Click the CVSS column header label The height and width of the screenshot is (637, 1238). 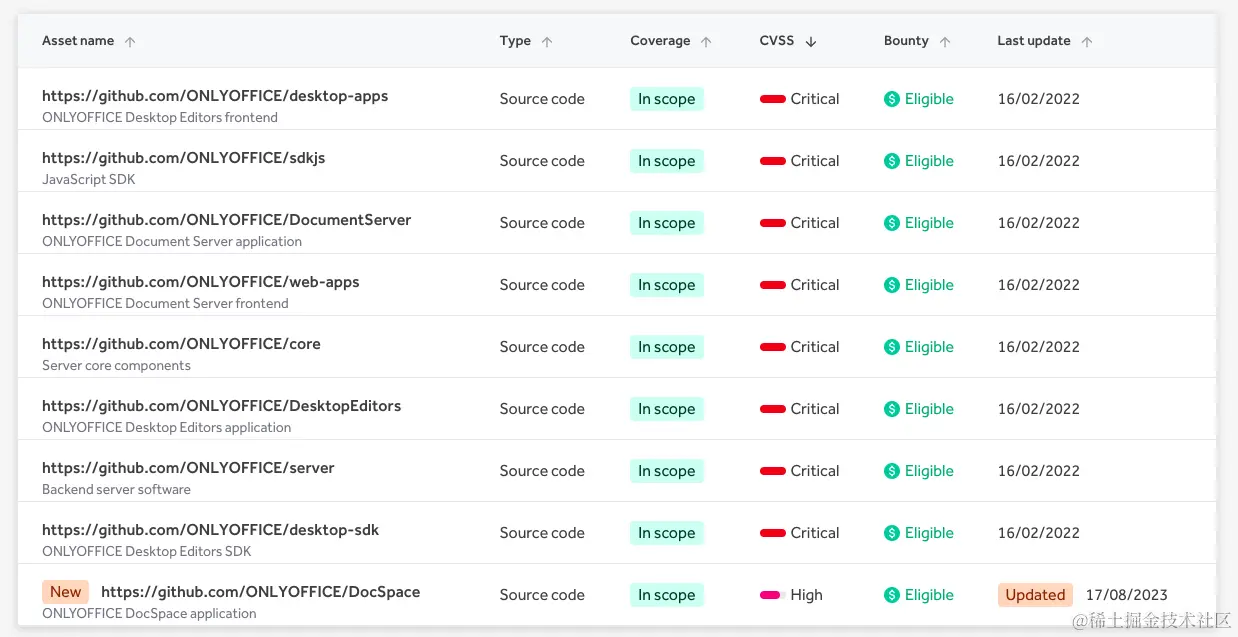point(777,41)
